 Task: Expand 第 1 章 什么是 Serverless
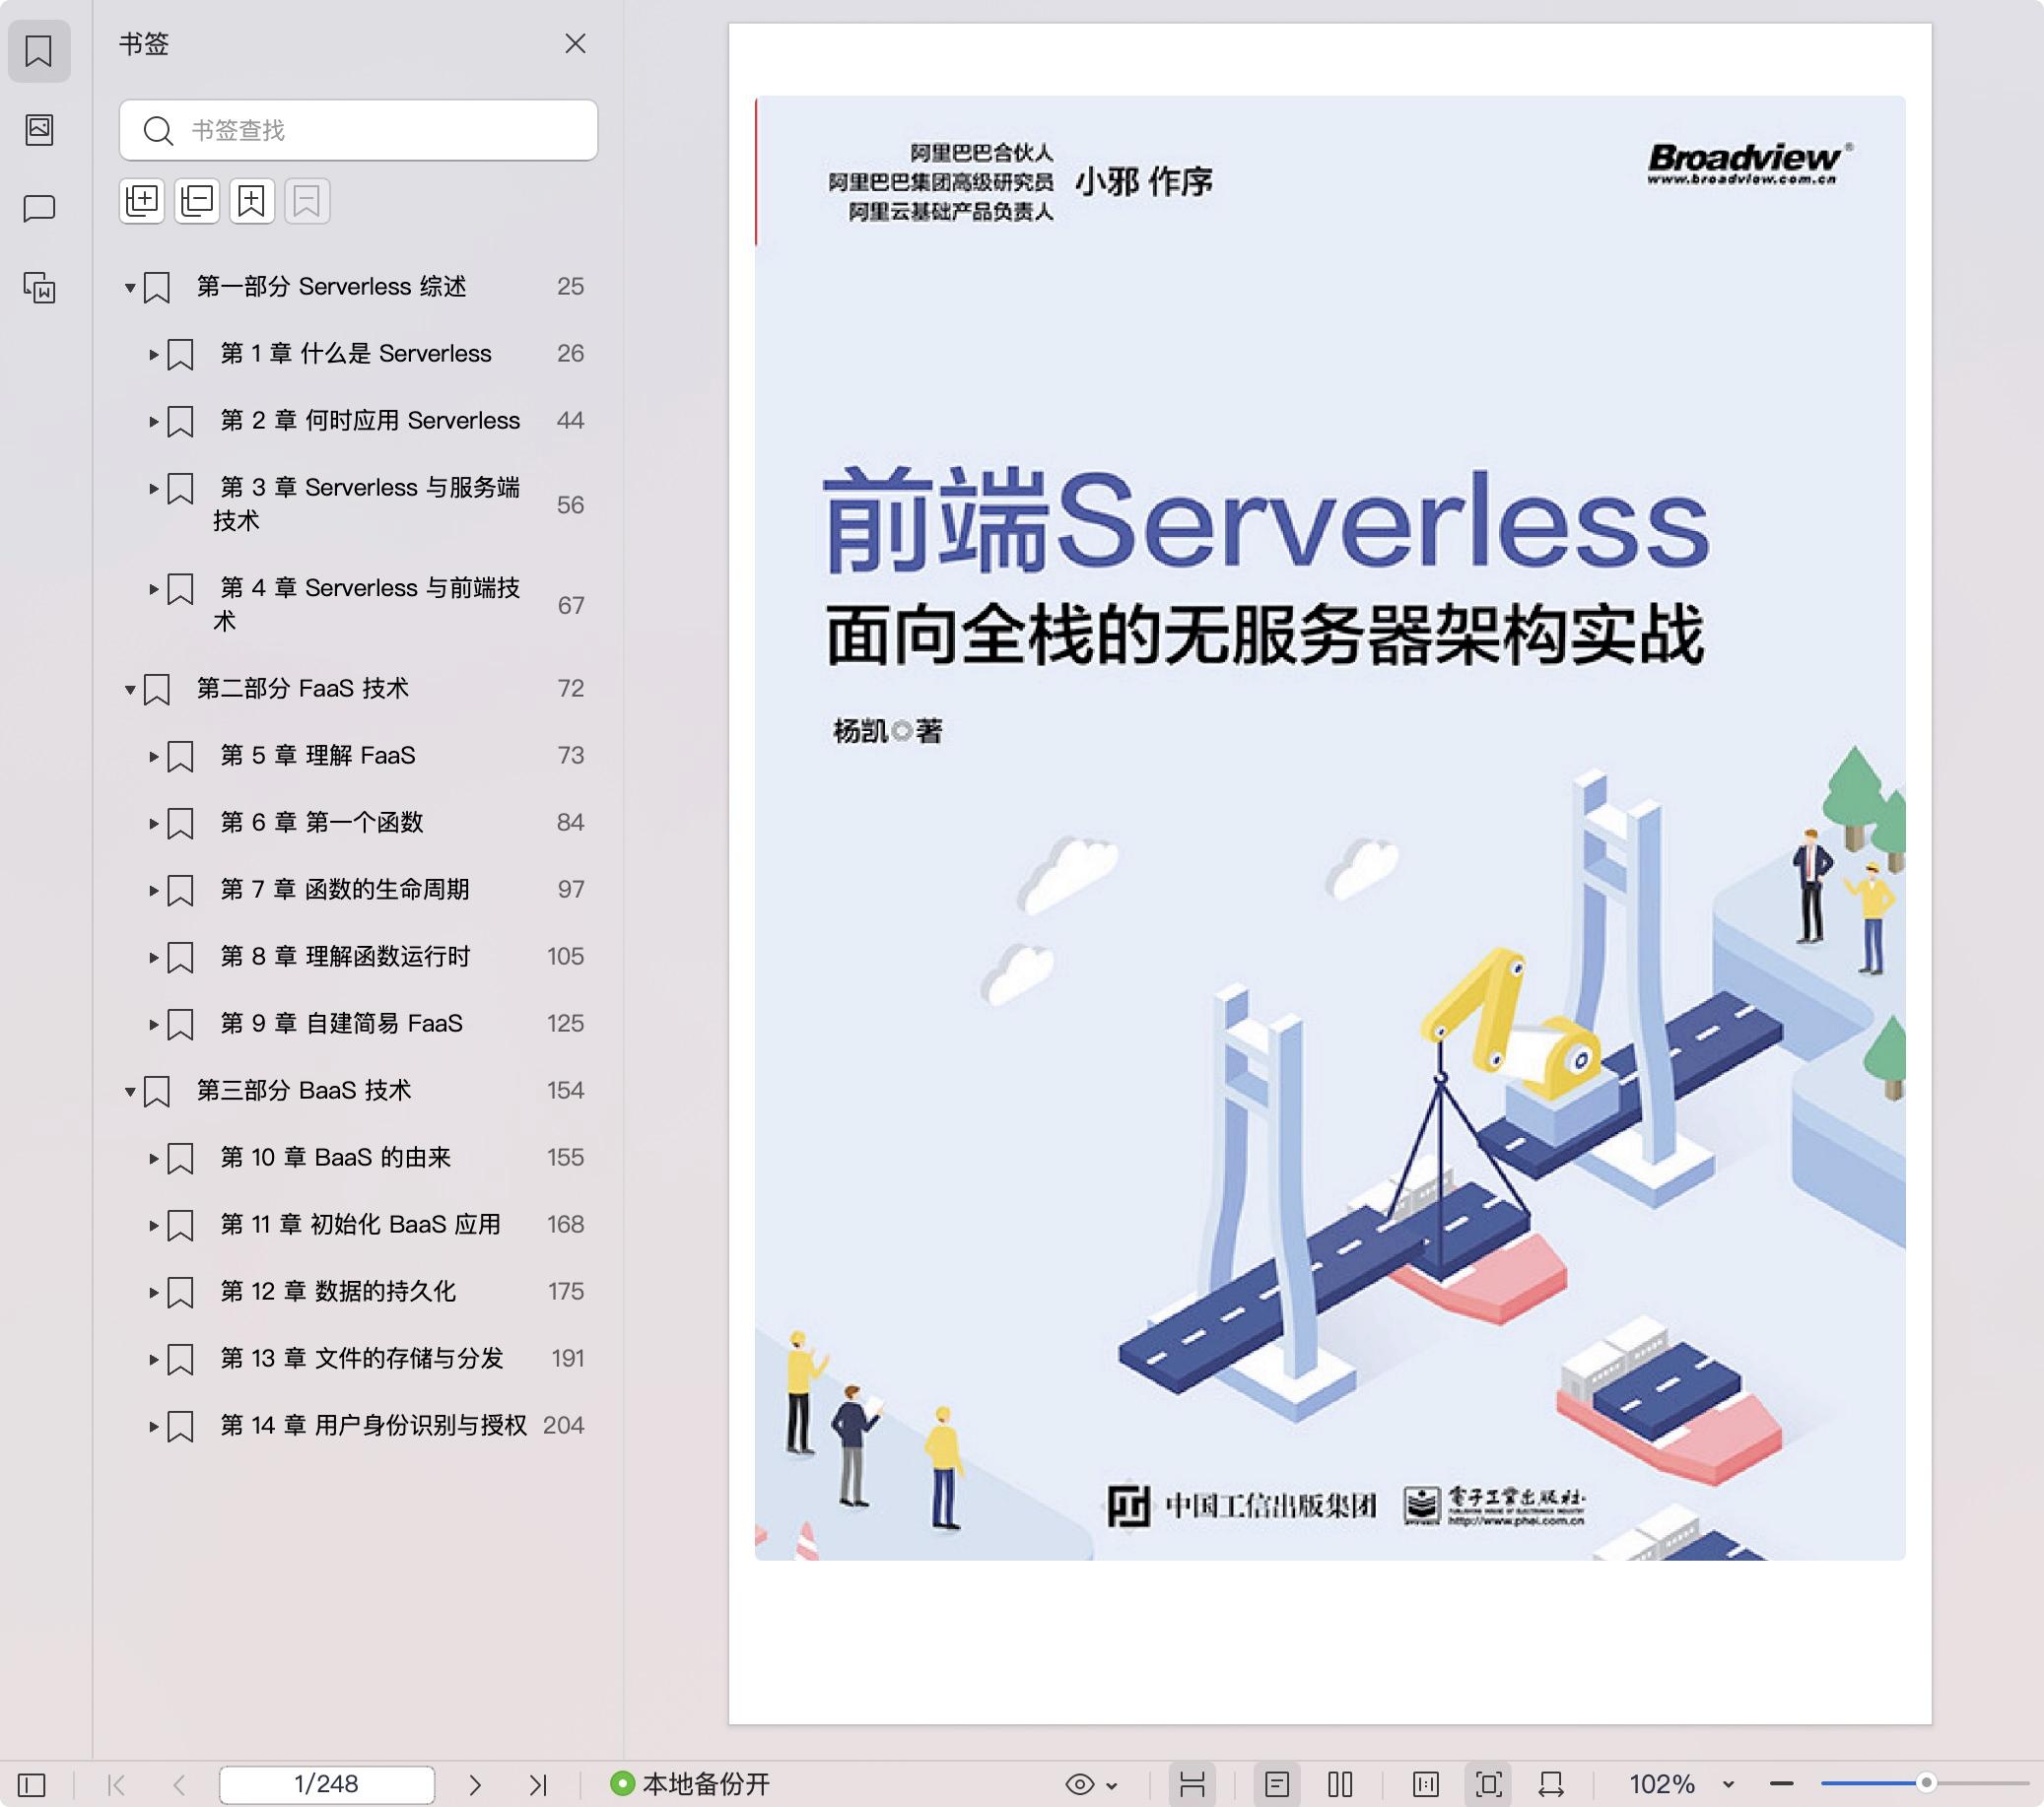[154, 355]
